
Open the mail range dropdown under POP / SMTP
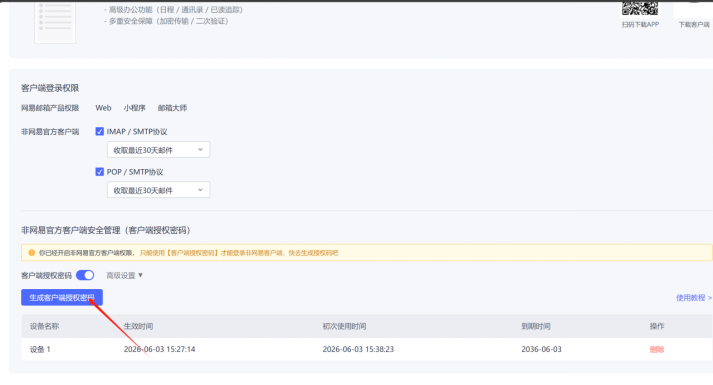158,190
